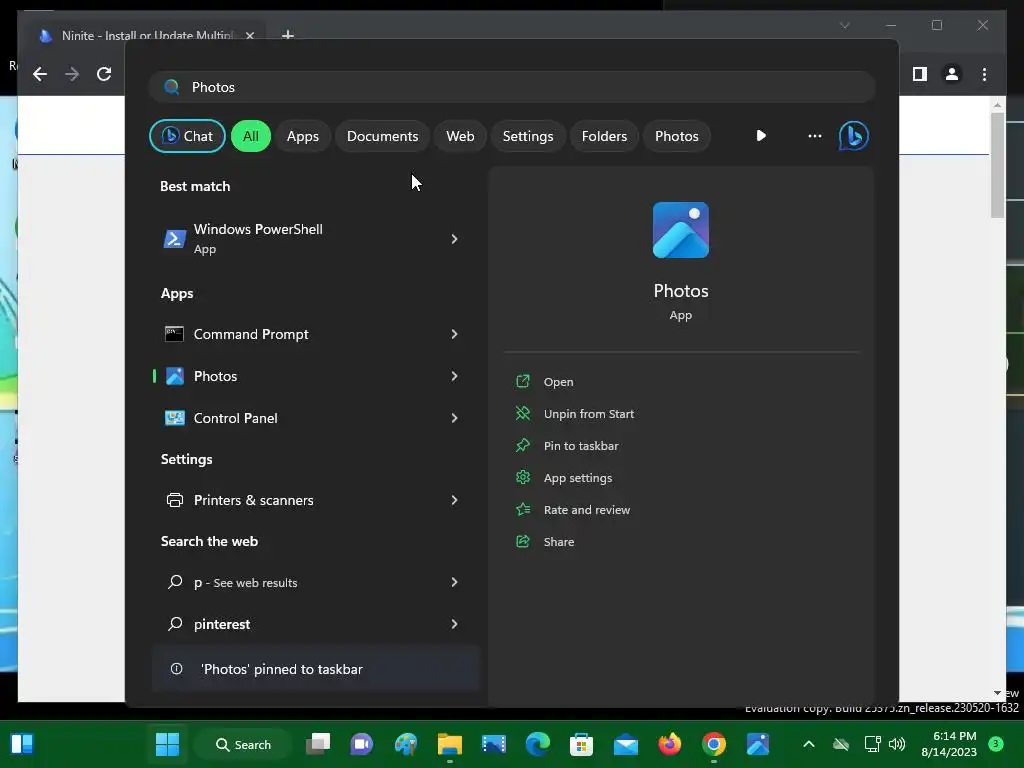
Task: Click "'Photos' pinned to taskbar" notice
Action: pos(316,669)
